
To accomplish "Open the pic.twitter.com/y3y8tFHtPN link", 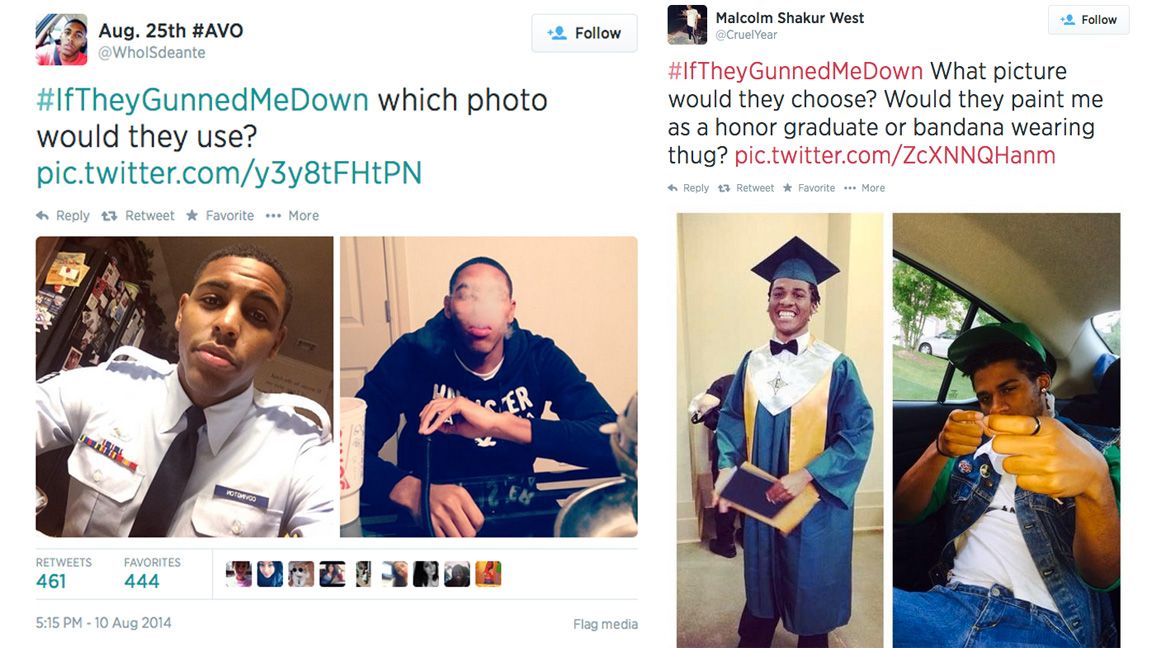I will pyautogui.click(x=229, y=173).
